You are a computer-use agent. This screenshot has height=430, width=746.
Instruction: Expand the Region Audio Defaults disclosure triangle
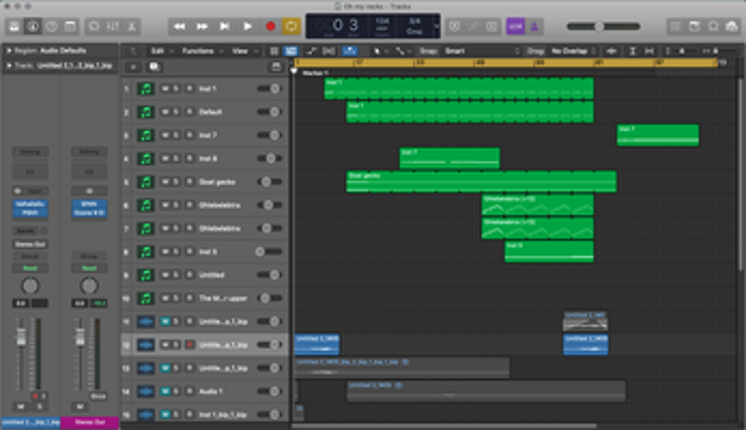pos(8,50)
